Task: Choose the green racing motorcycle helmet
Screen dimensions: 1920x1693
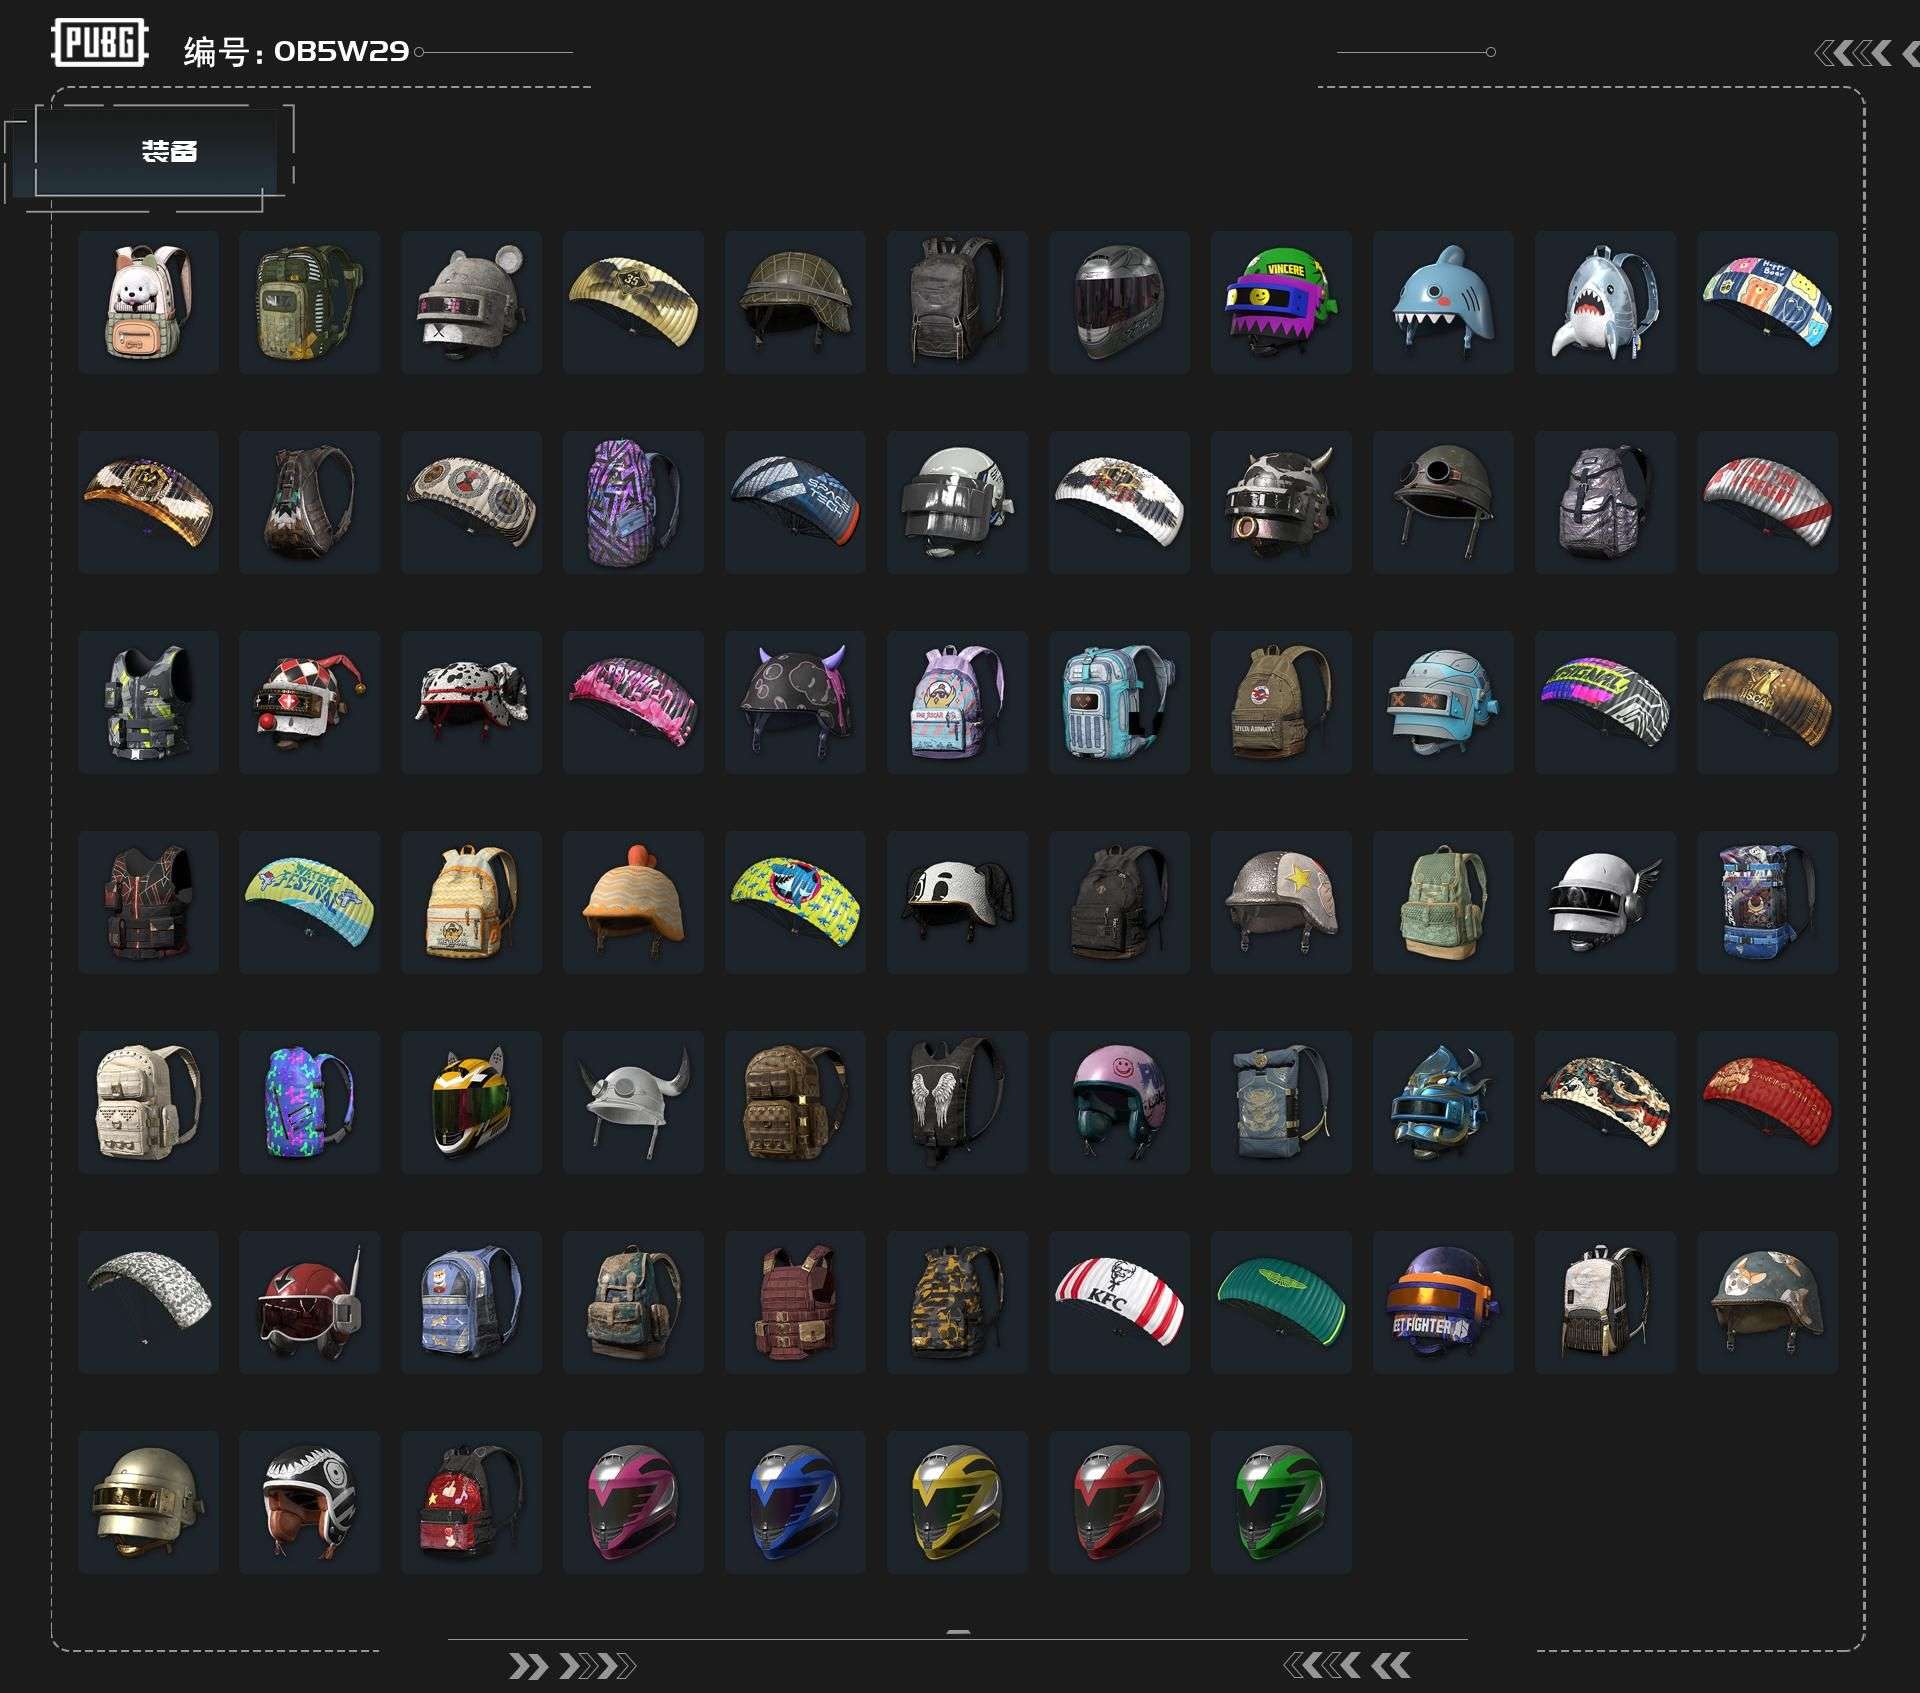Action: [1280, 1501]
